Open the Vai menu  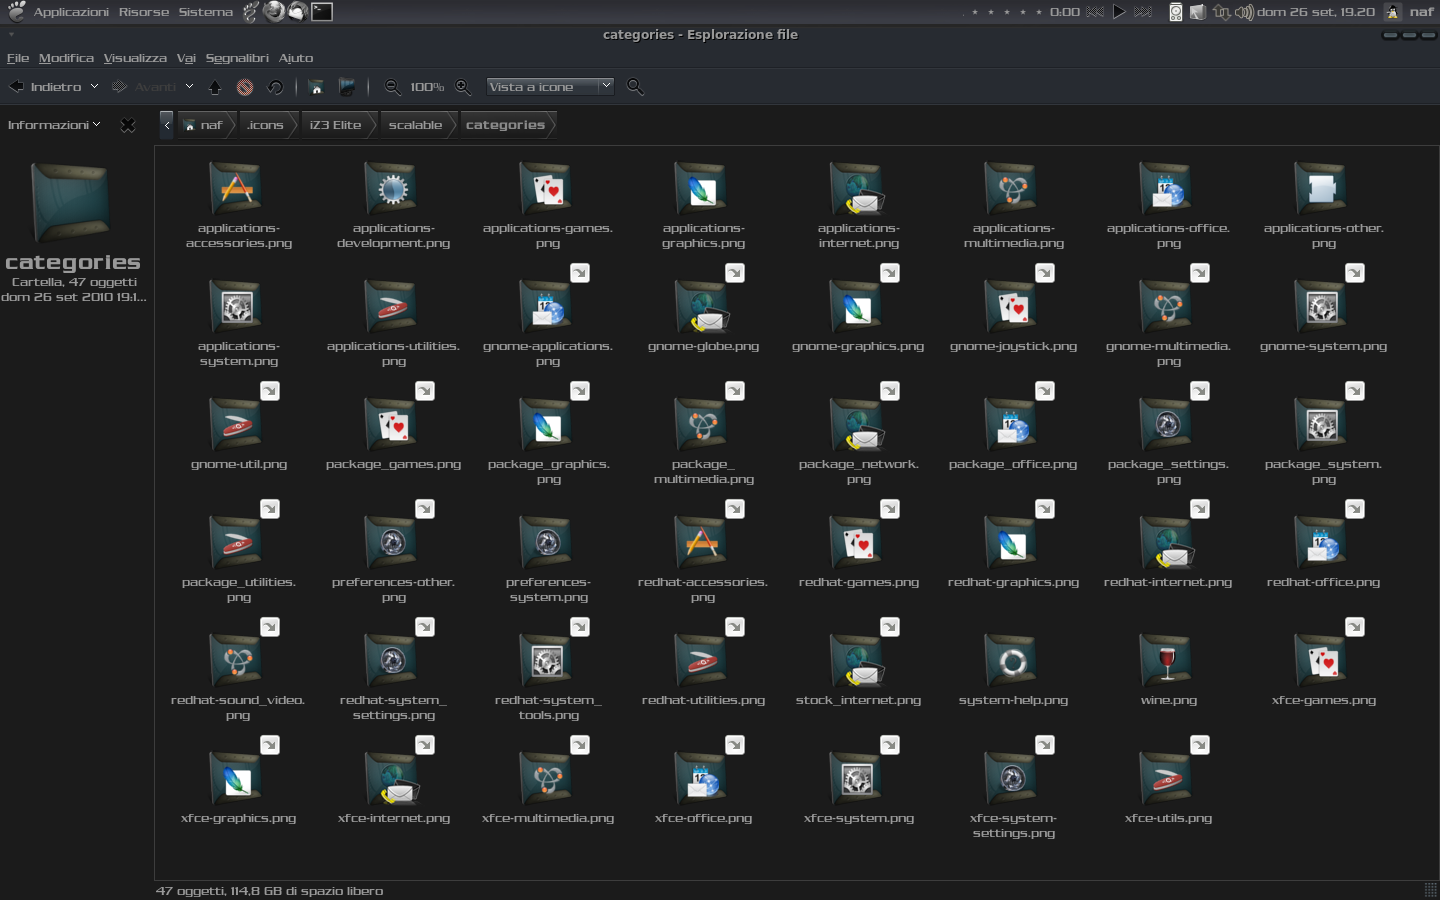[x=186, y=58]
